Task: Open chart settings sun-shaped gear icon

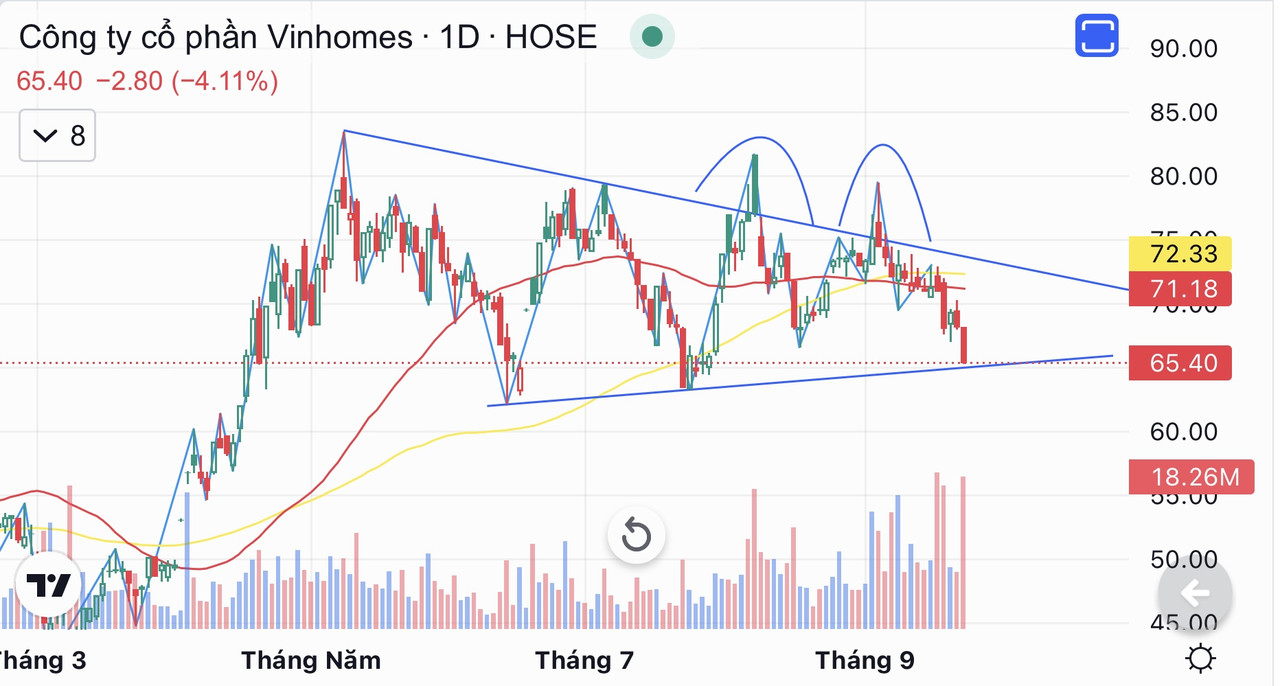Action: click(1200, 660)
